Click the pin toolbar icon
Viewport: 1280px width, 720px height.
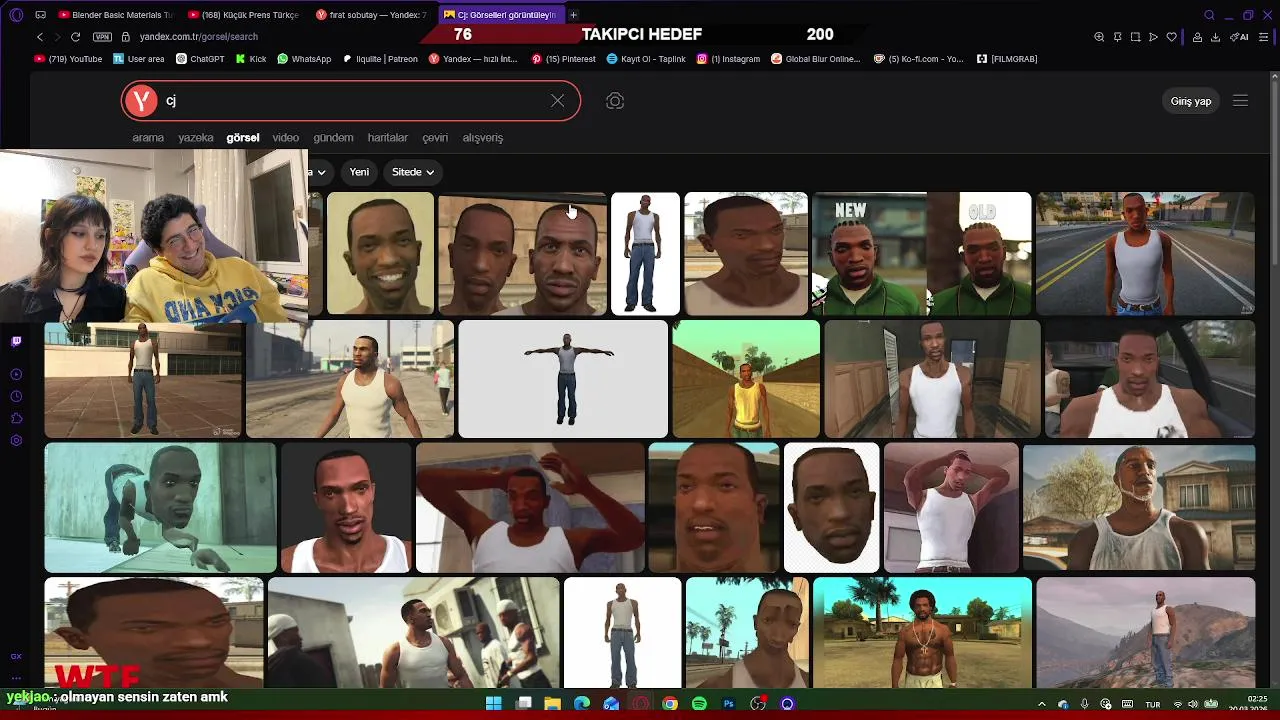1117,37
